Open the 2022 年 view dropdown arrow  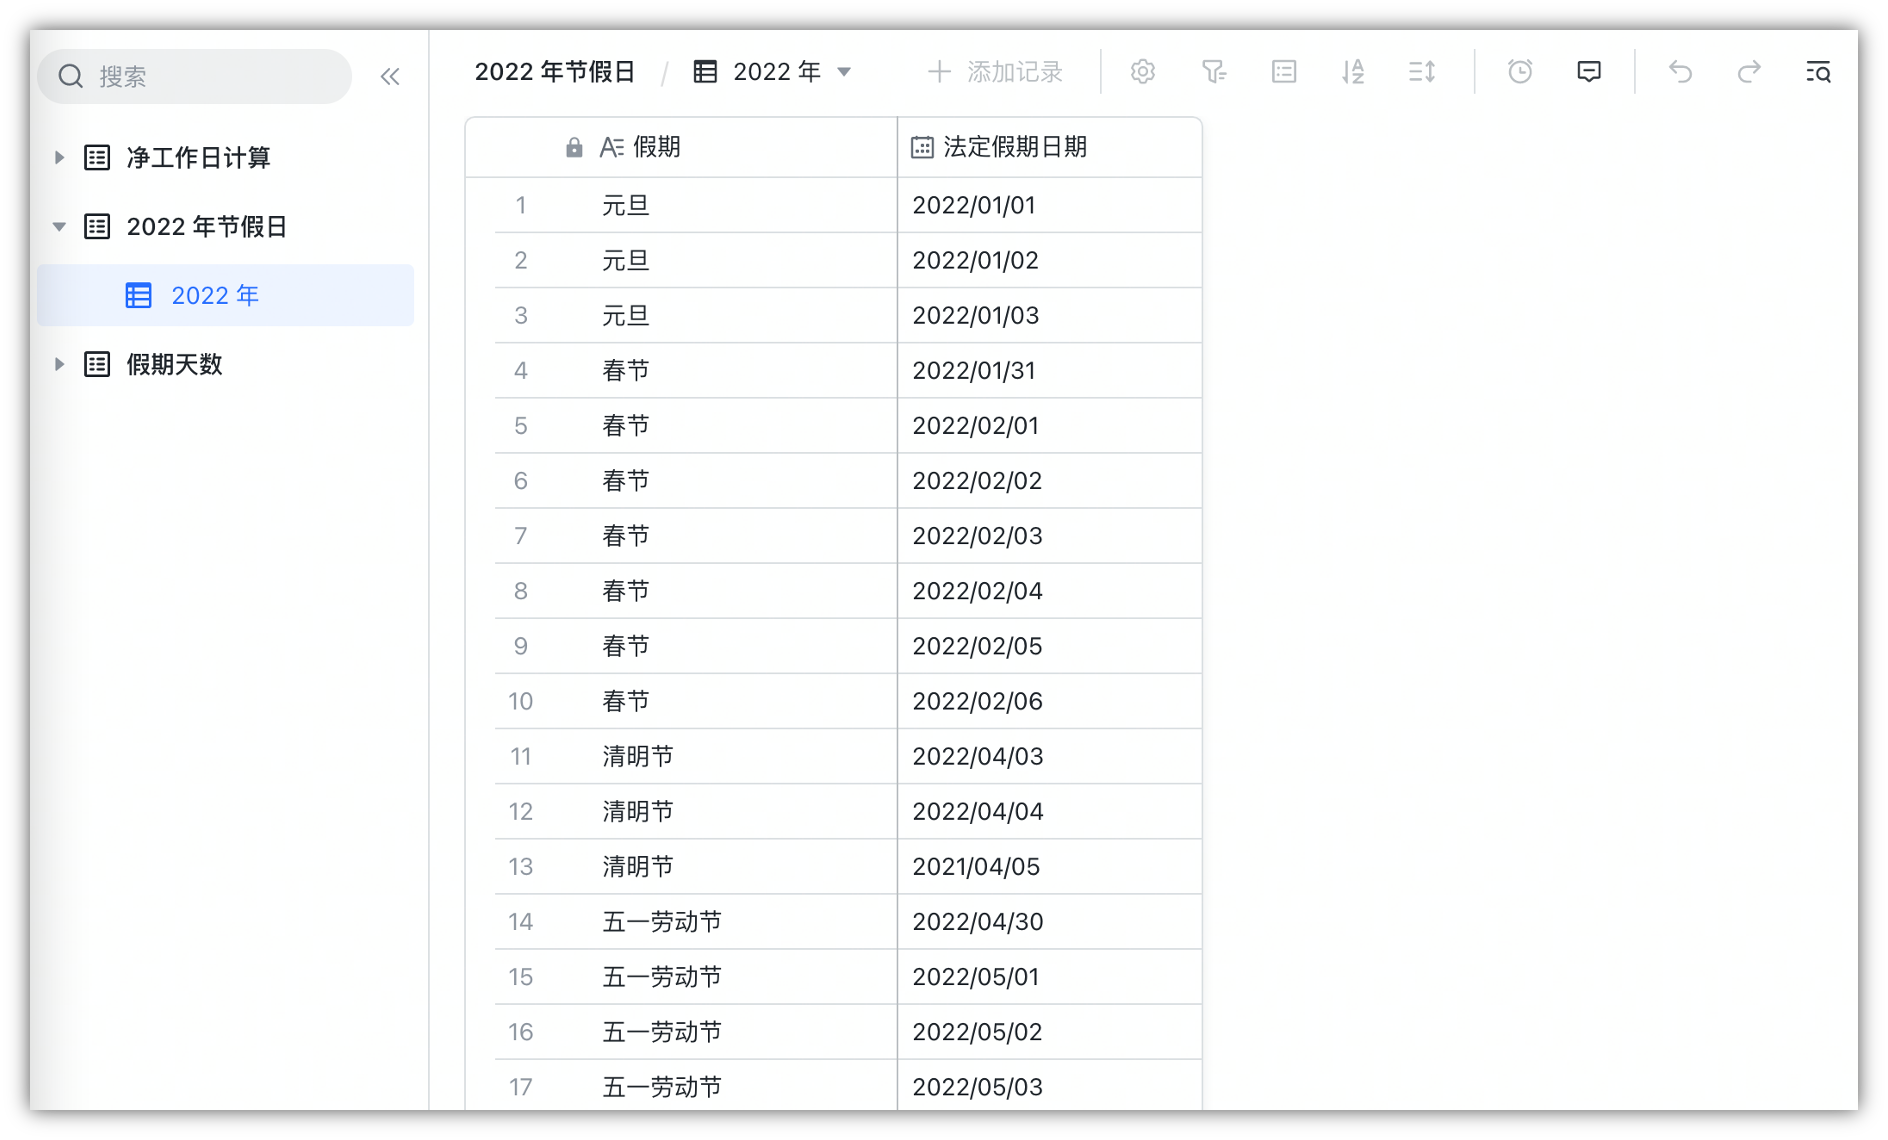click(x=844, y=71)
